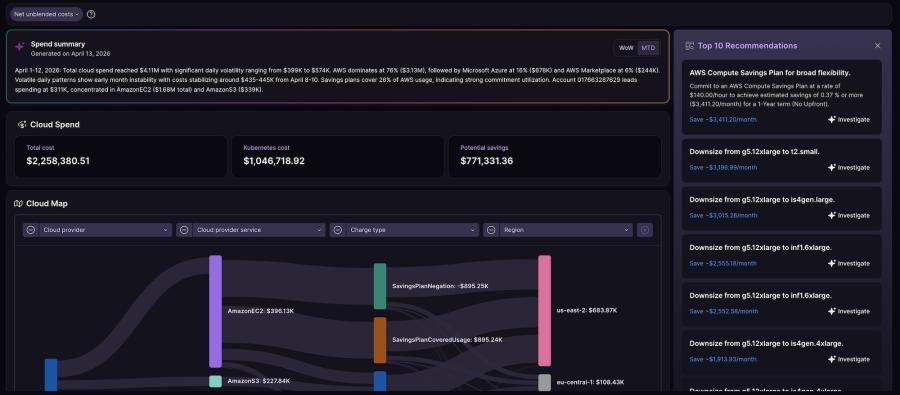Open the Cloud provider dropdown
Image resolution: width=900 pixels, height=395 pixels.
pos(105,230)
